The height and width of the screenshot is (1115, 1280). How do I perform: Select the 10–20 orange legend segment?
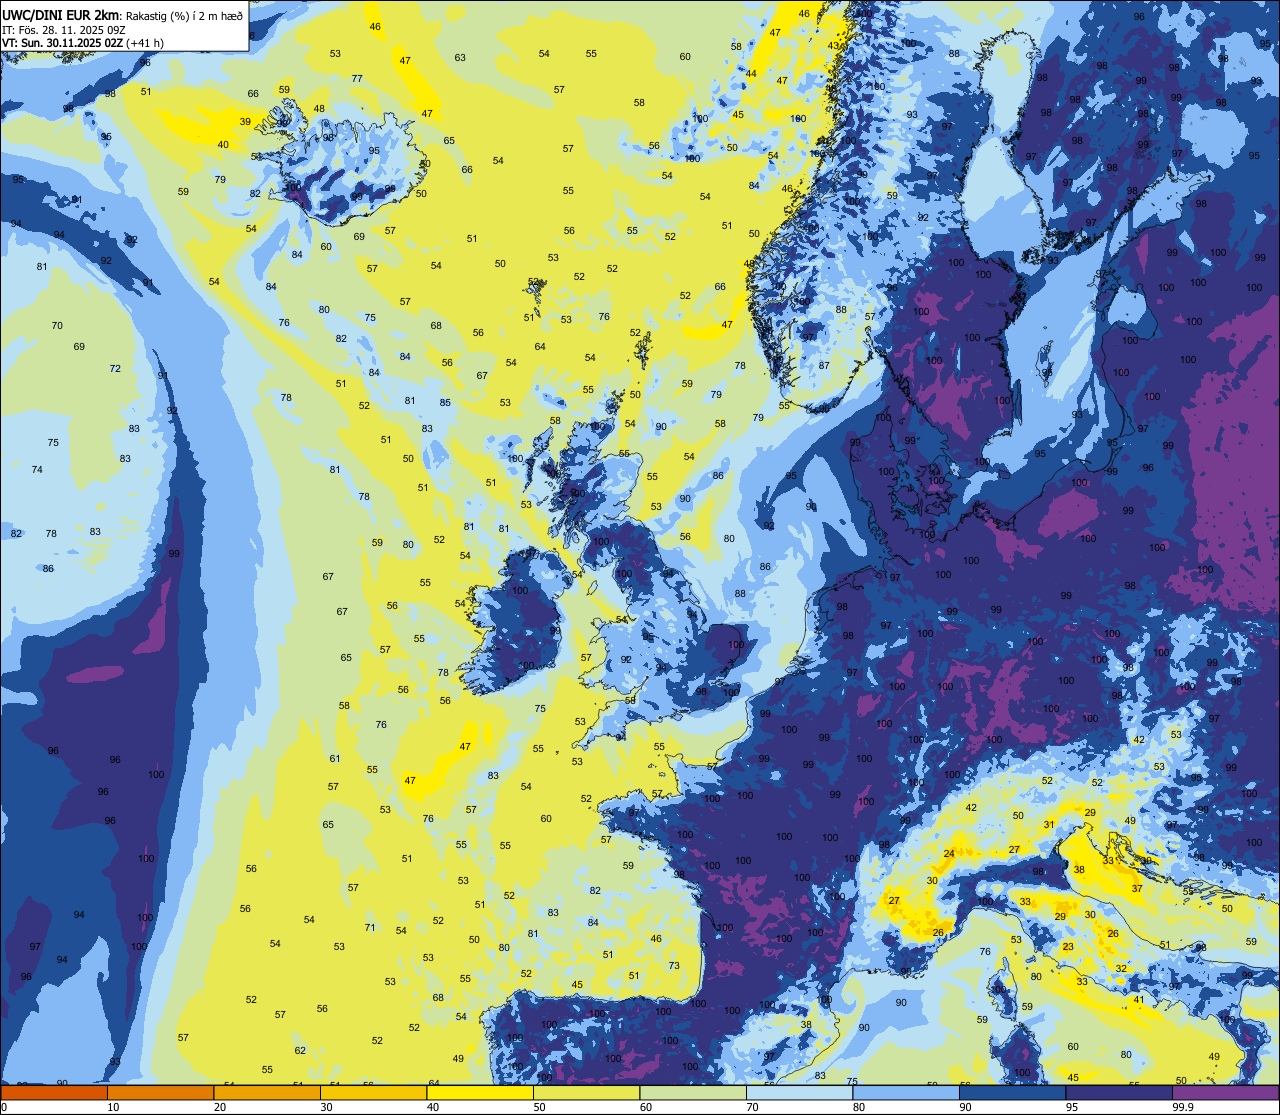160,1092
